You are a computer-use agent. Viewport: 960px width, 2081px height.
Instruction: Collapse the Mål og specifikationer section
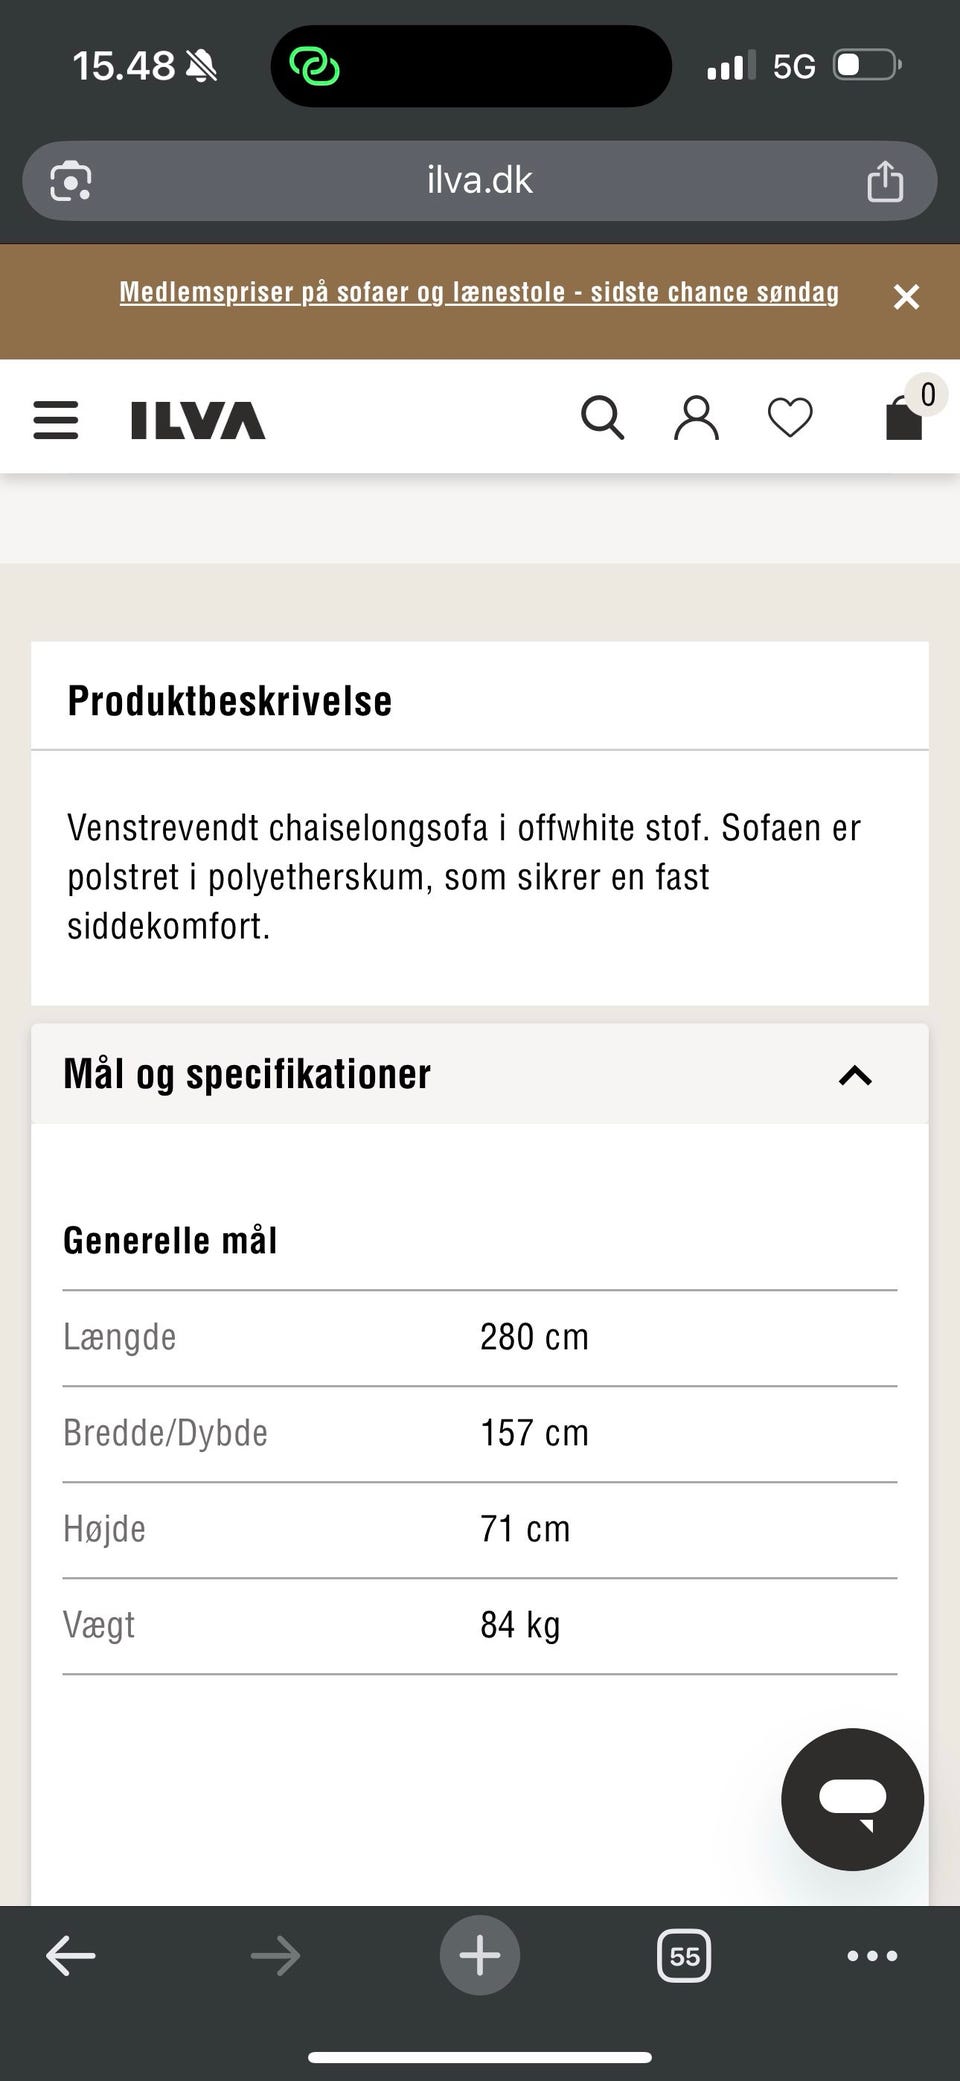point(854,1074)
